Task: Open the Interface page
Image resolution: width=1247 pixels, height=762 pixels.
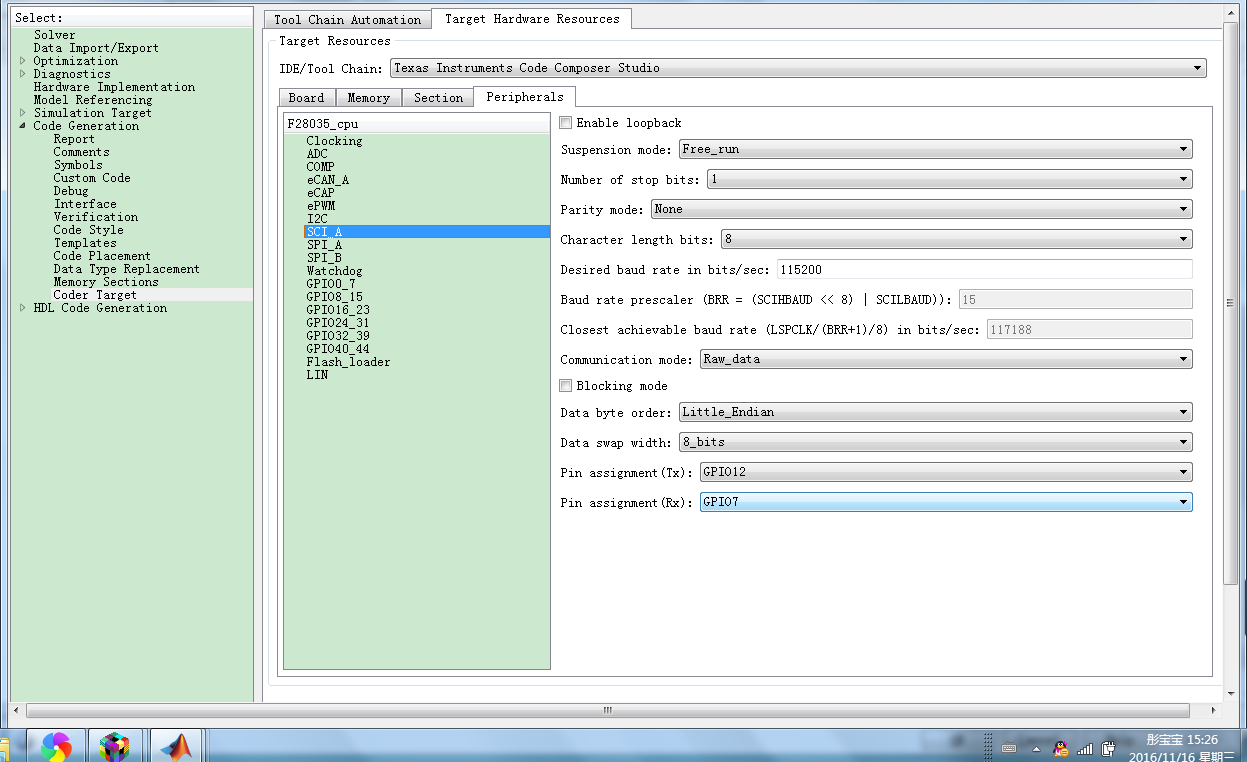Action: coord(85,204)
